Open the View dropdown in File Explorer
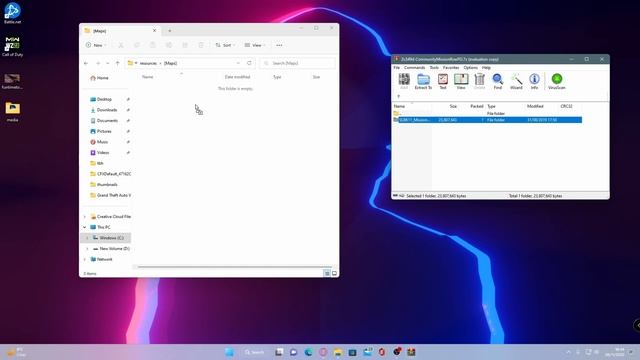This screenshot has height=360, width=640. pyautogui.click(x=255, y=45)
